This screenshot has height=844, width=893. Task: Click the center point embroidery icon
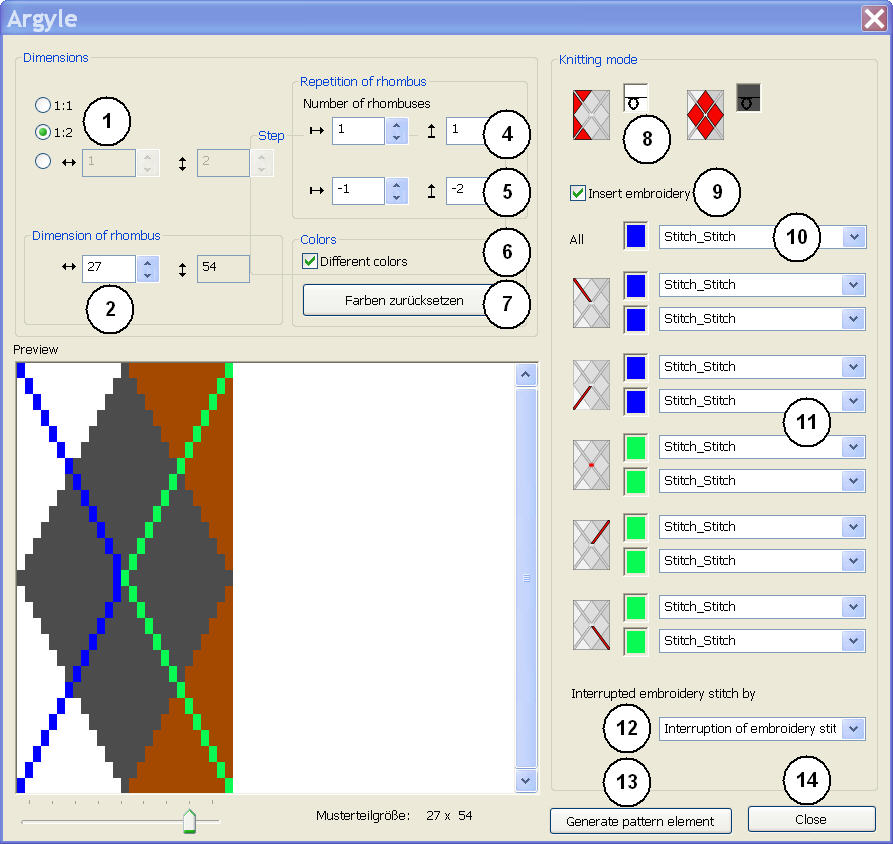point(590,464)
